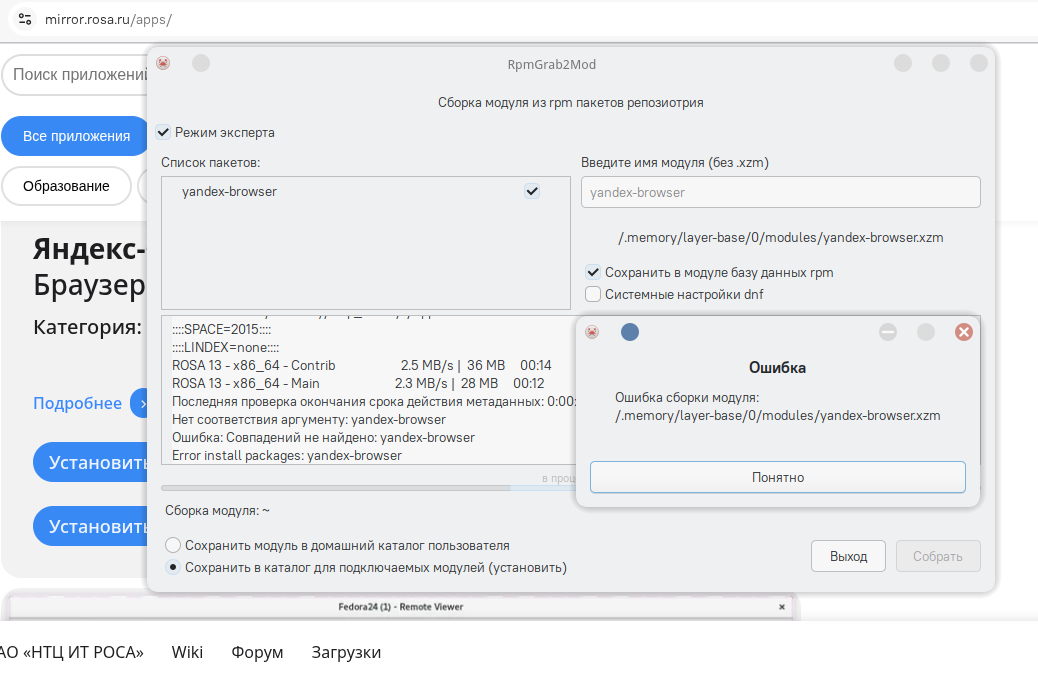Click the blue circle button in error dialog titlebar
Screen dimensions: 1038x677
pyautogui.click(x=630, y=332)
